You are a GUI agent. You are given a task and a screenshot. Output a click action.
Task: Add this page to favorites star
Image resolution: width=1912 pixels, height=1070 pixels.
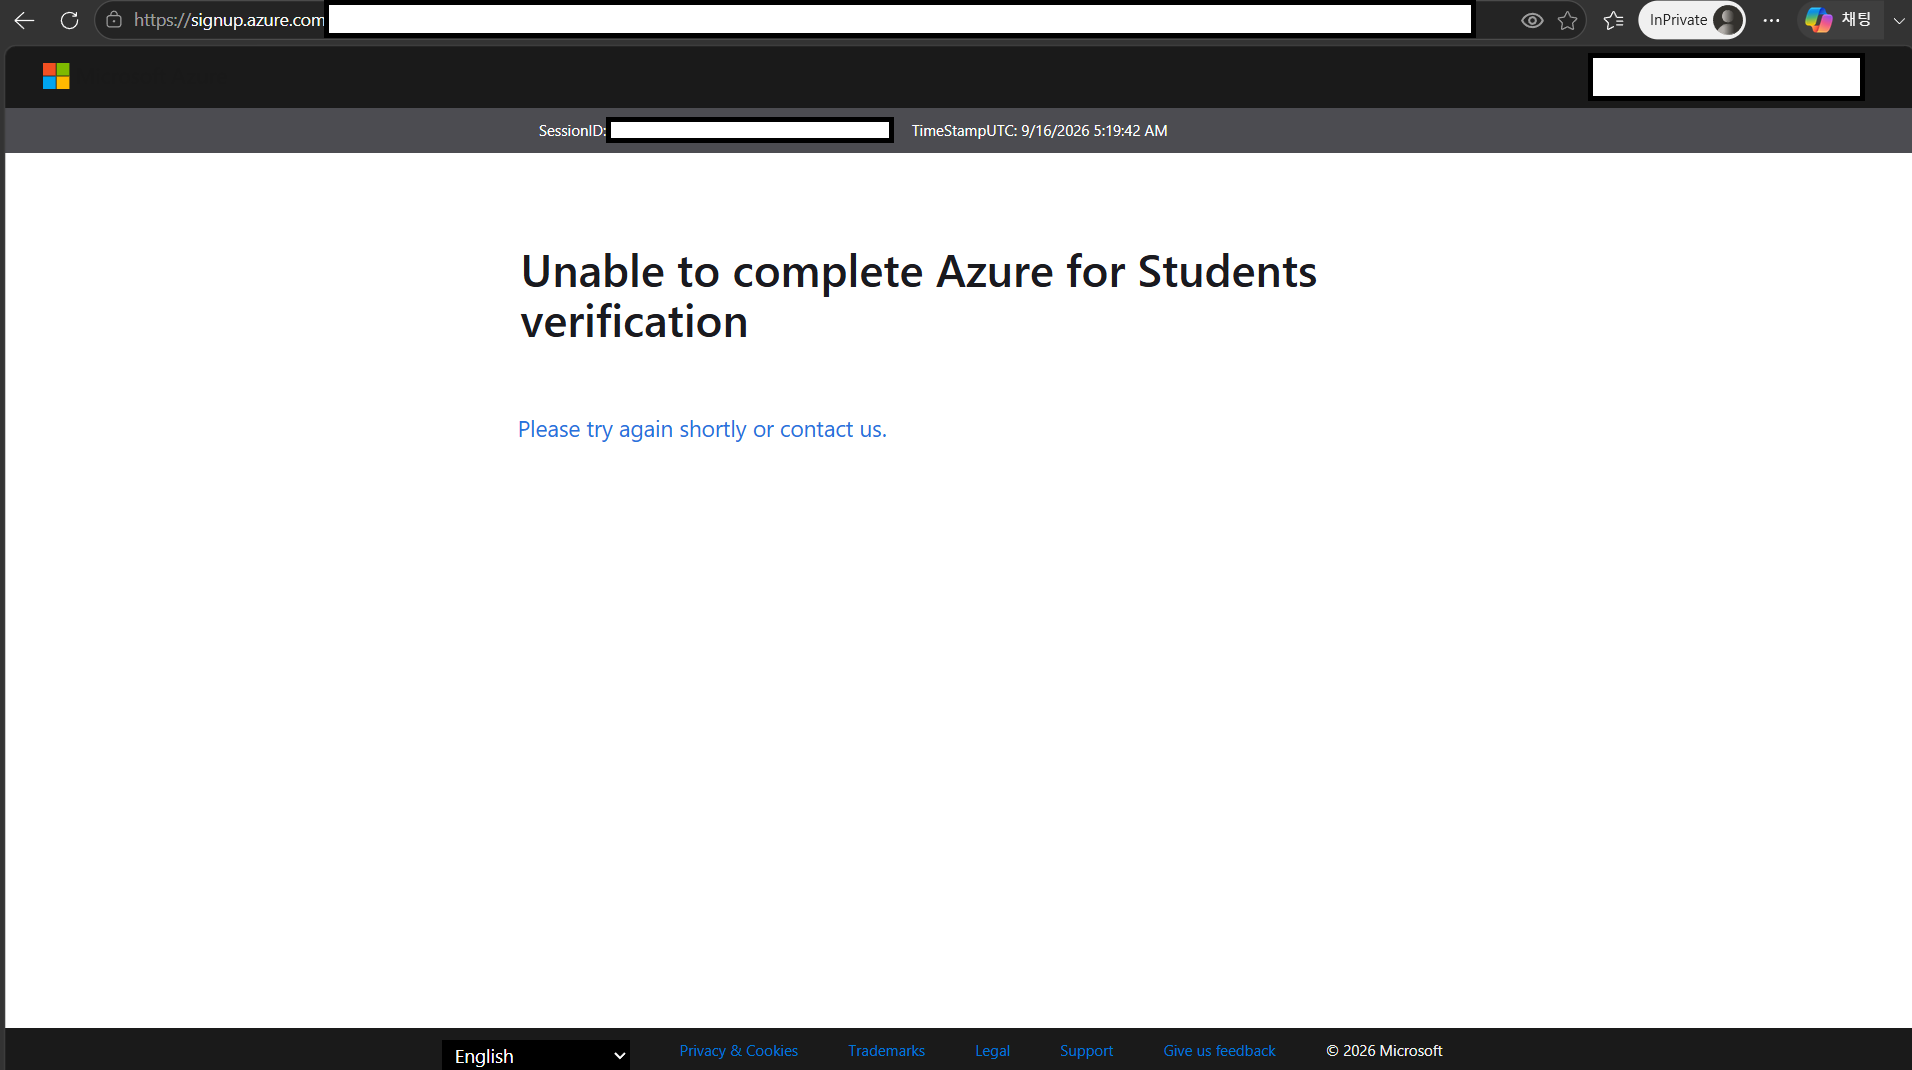[x=1567, y=20]
